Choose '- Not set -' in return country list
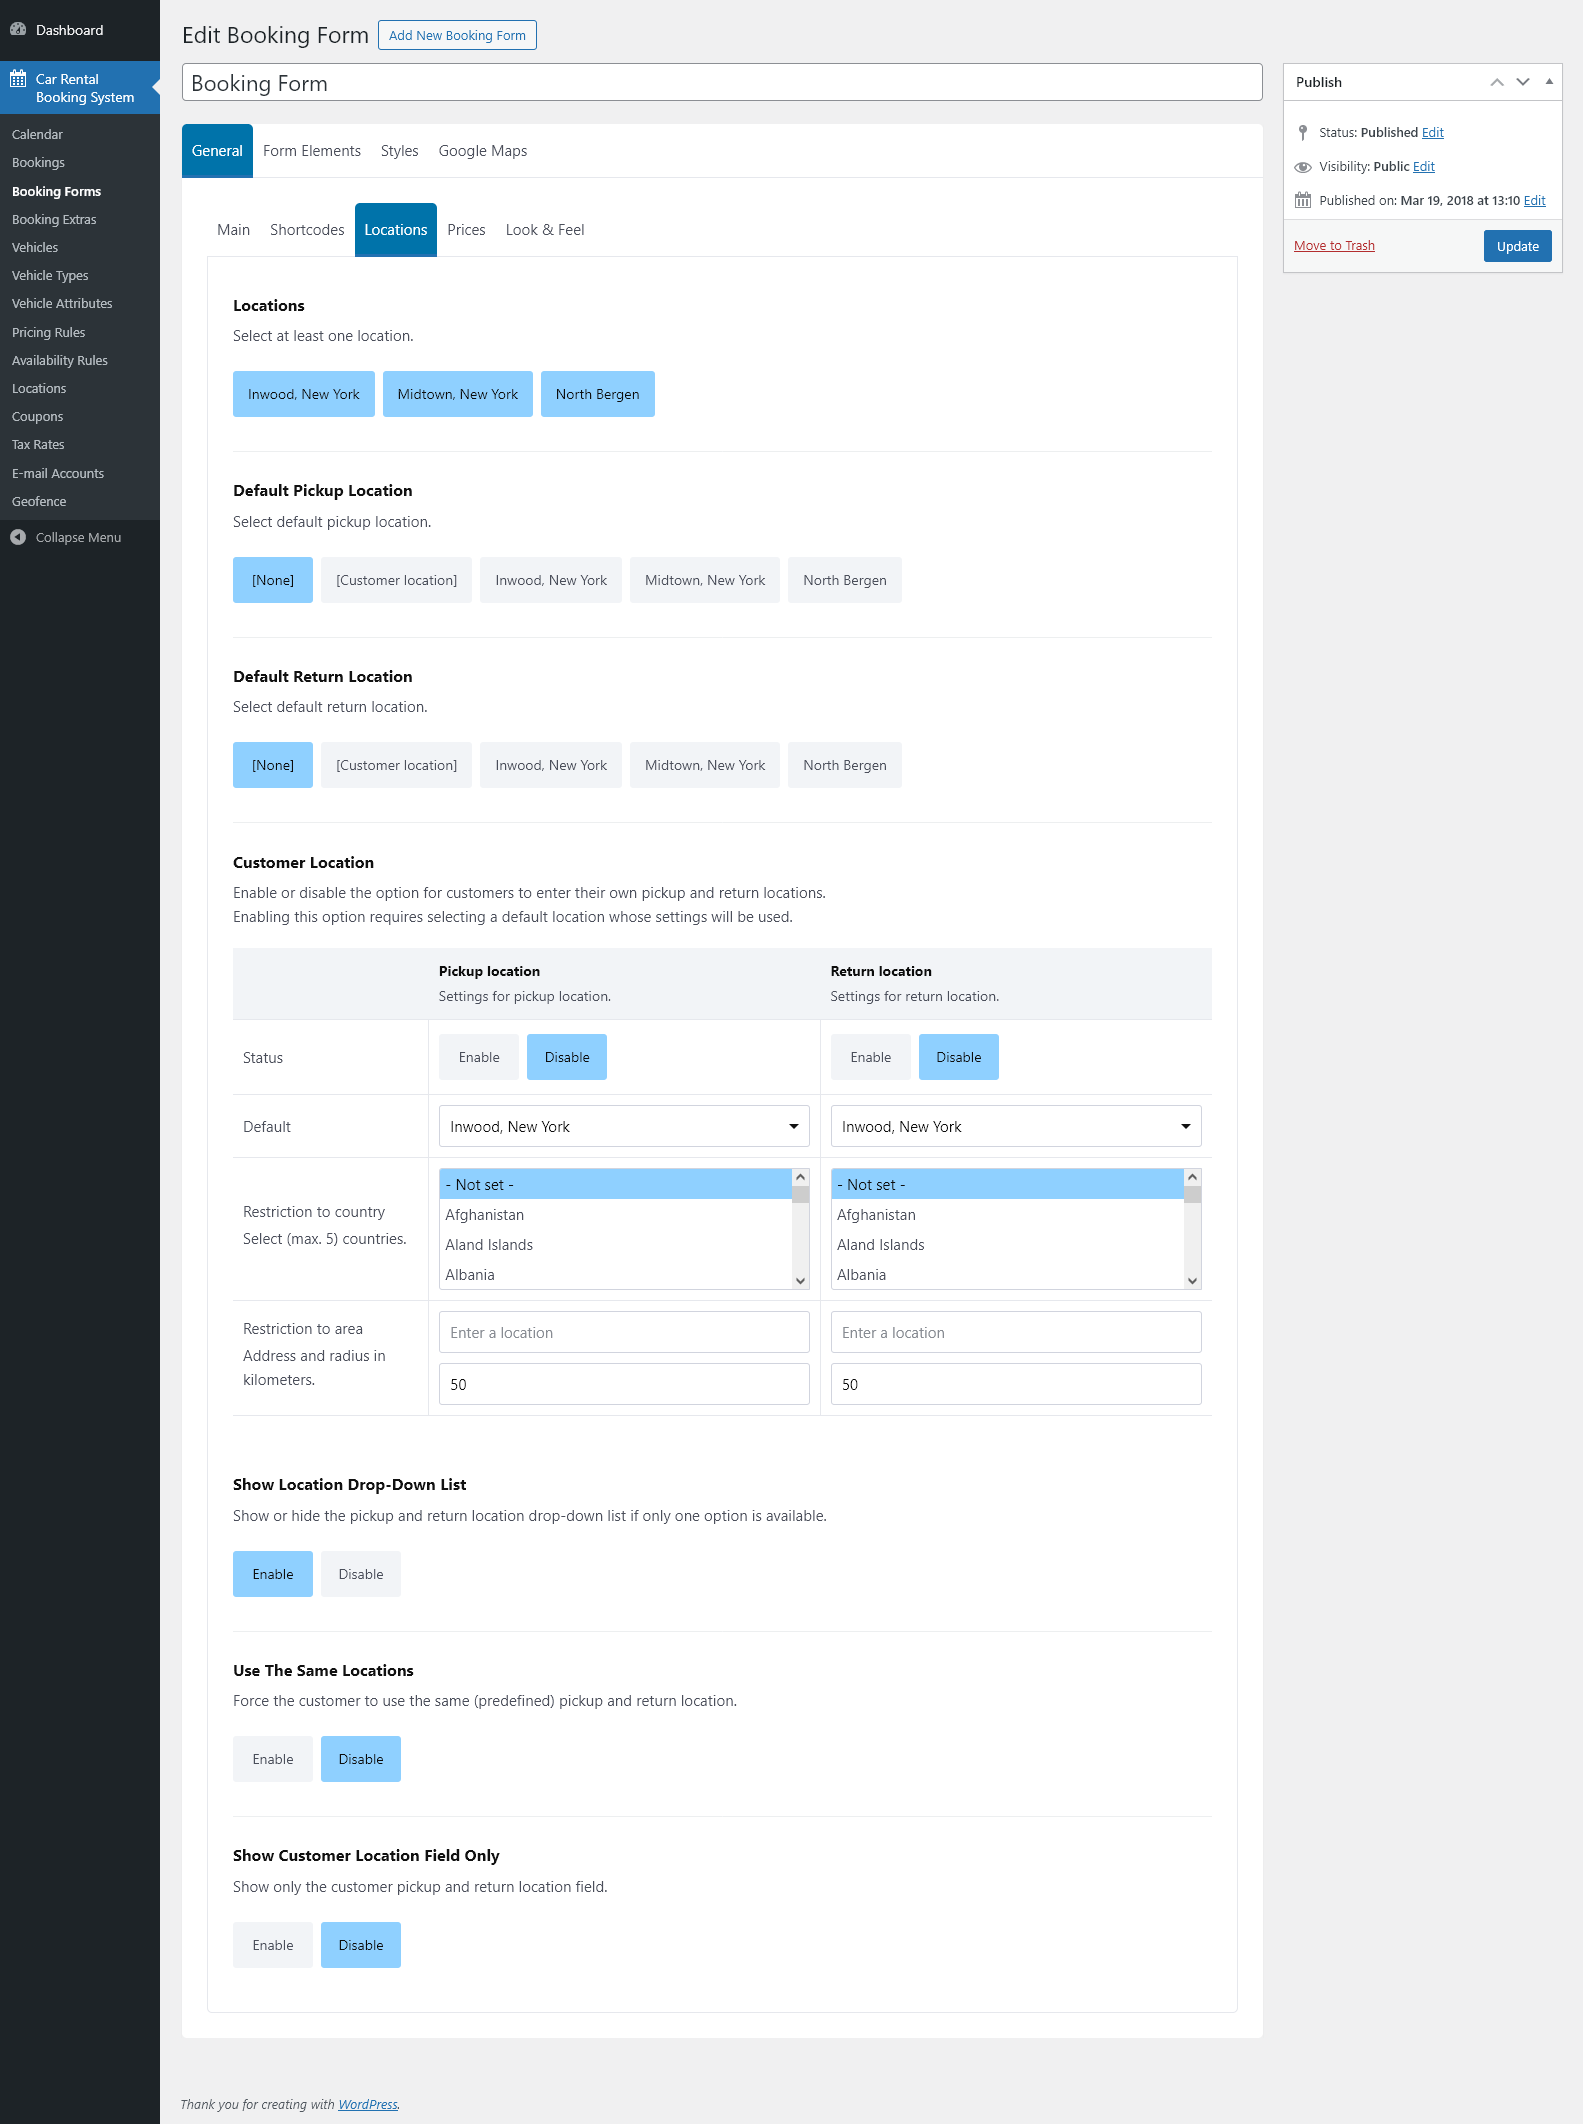 1008,1185
